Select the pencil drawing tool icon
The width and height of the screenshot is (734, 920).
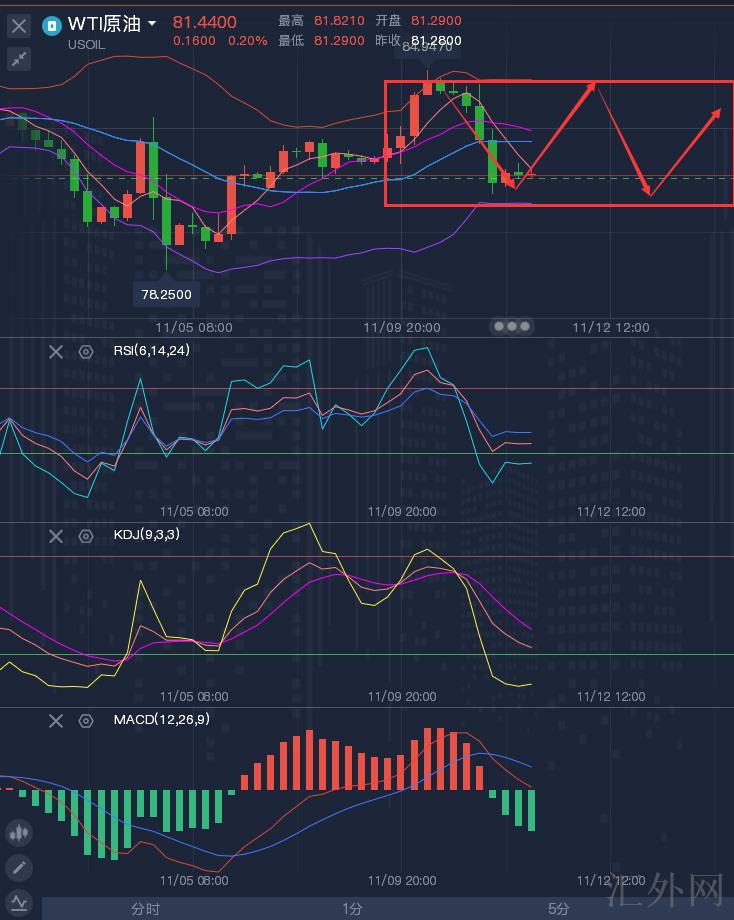(19, 867)
